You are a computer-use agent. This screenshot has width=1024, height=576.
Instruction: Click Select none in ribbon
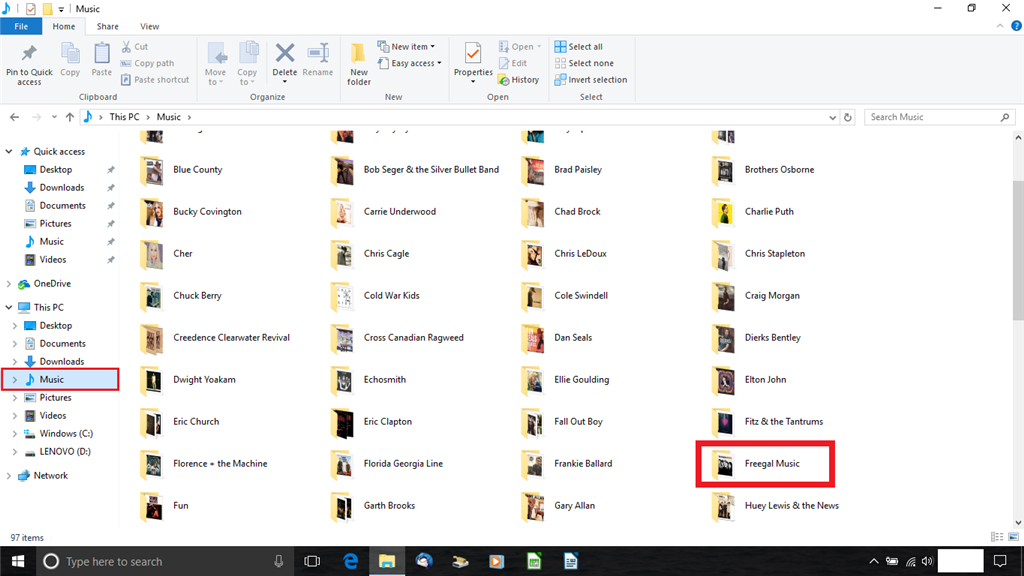[x=584, y=63]
